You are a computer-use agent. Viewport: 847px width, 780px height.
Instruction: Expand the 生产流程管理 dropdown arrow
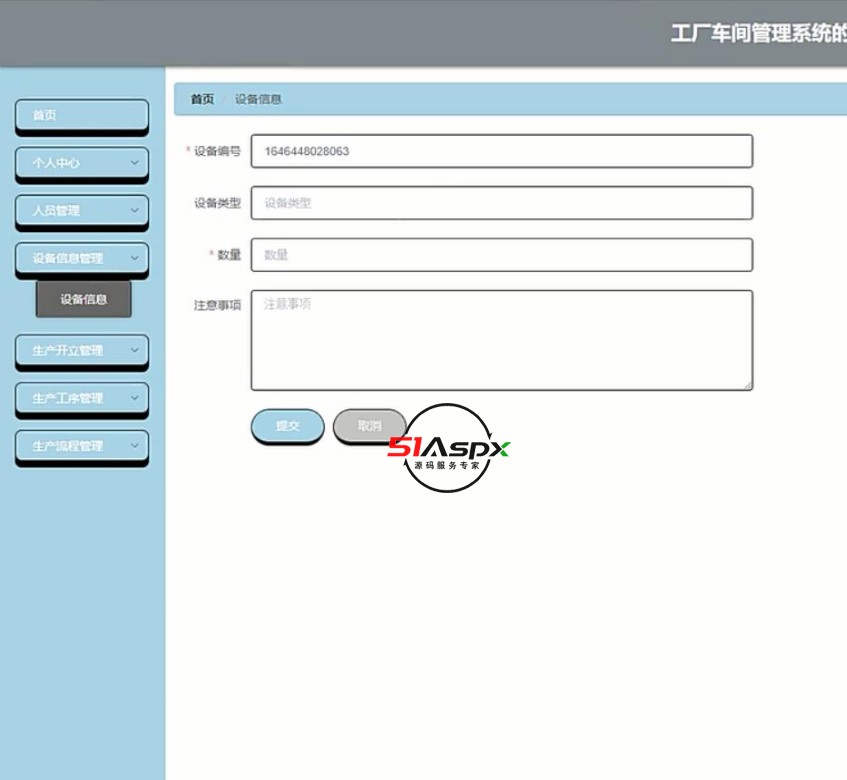(x=133, y=446)
